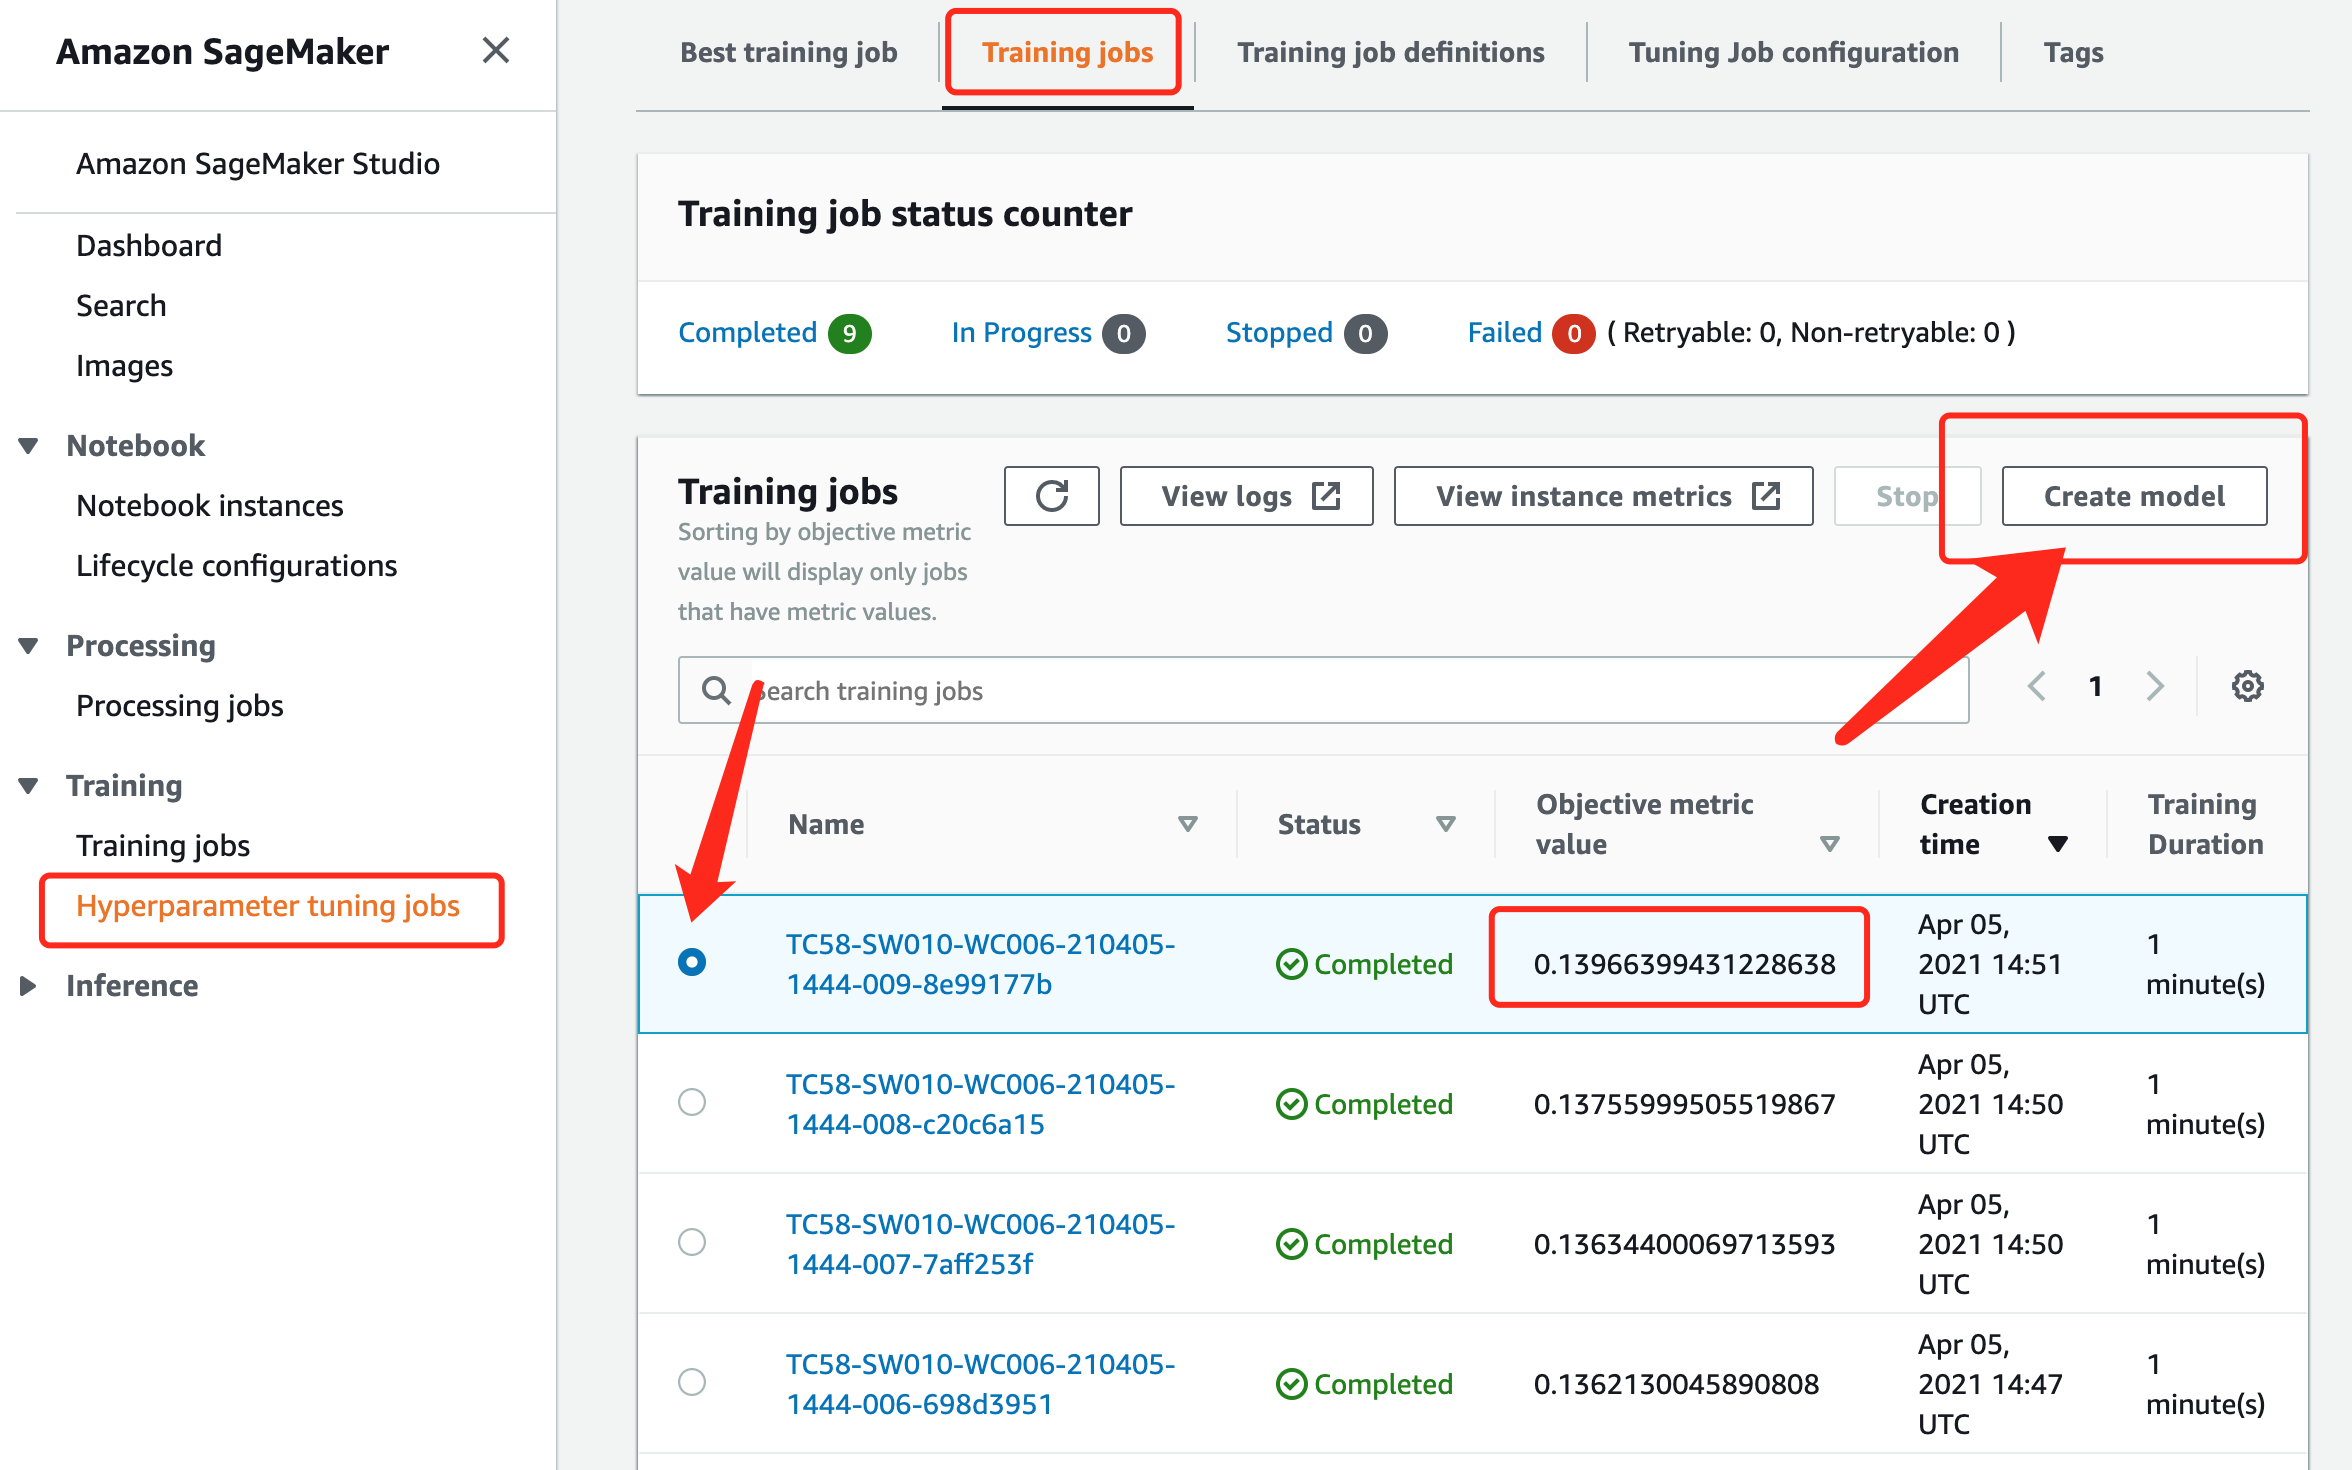Open table preferences gear icon

[x=2247, y=686]
